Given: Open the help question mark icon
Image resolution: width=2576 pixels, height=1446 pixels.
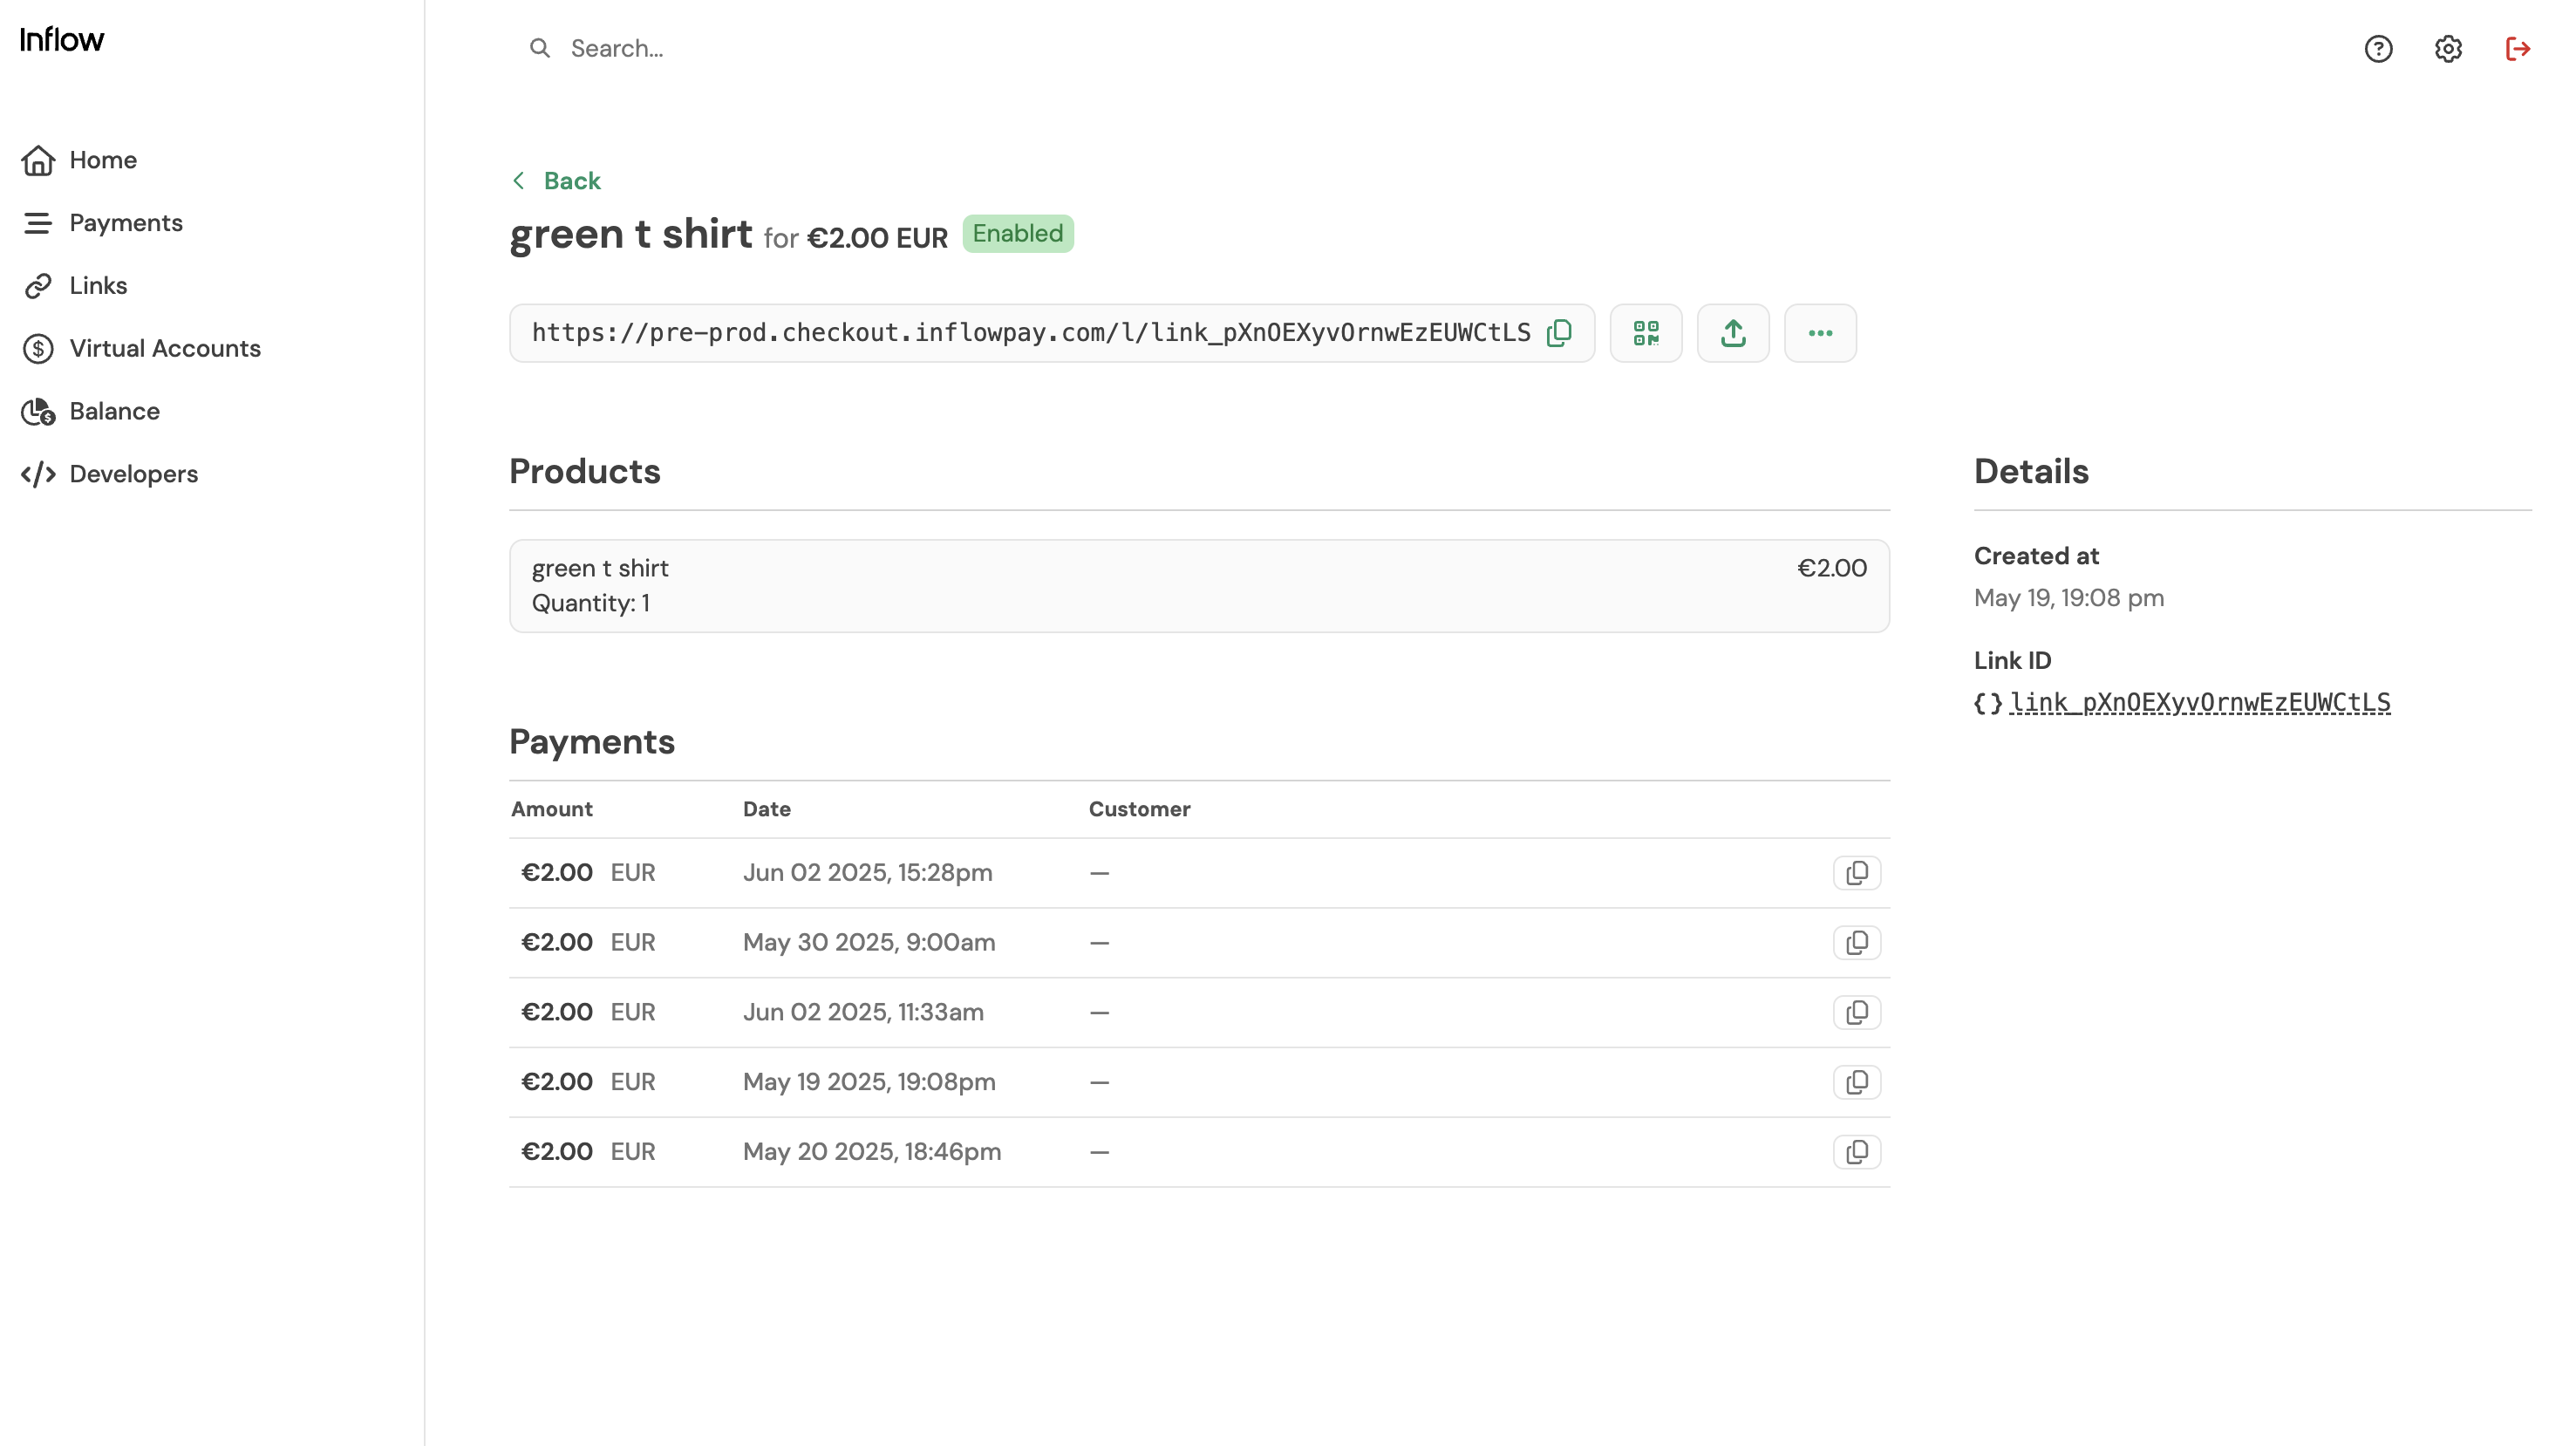Looking at the screenshot, I should 2378,48.
